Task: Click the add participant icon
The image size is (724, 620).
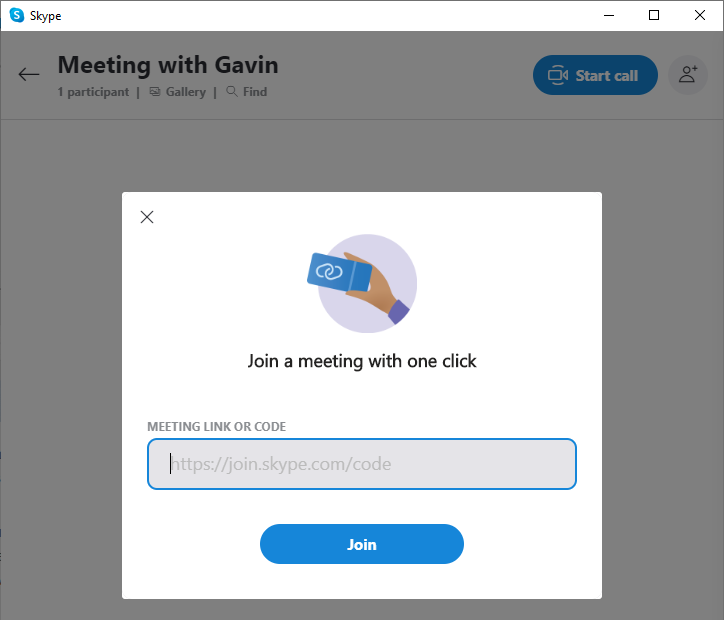Action: [x=687, y=75]
